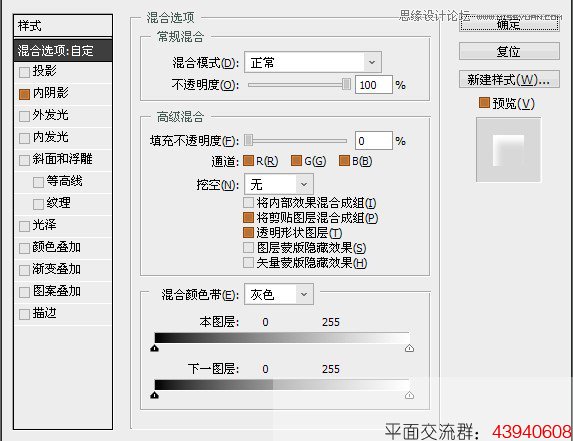Toggle the 预览 preview checkbox
Screen dimensions: 573x441
[484, 103]
